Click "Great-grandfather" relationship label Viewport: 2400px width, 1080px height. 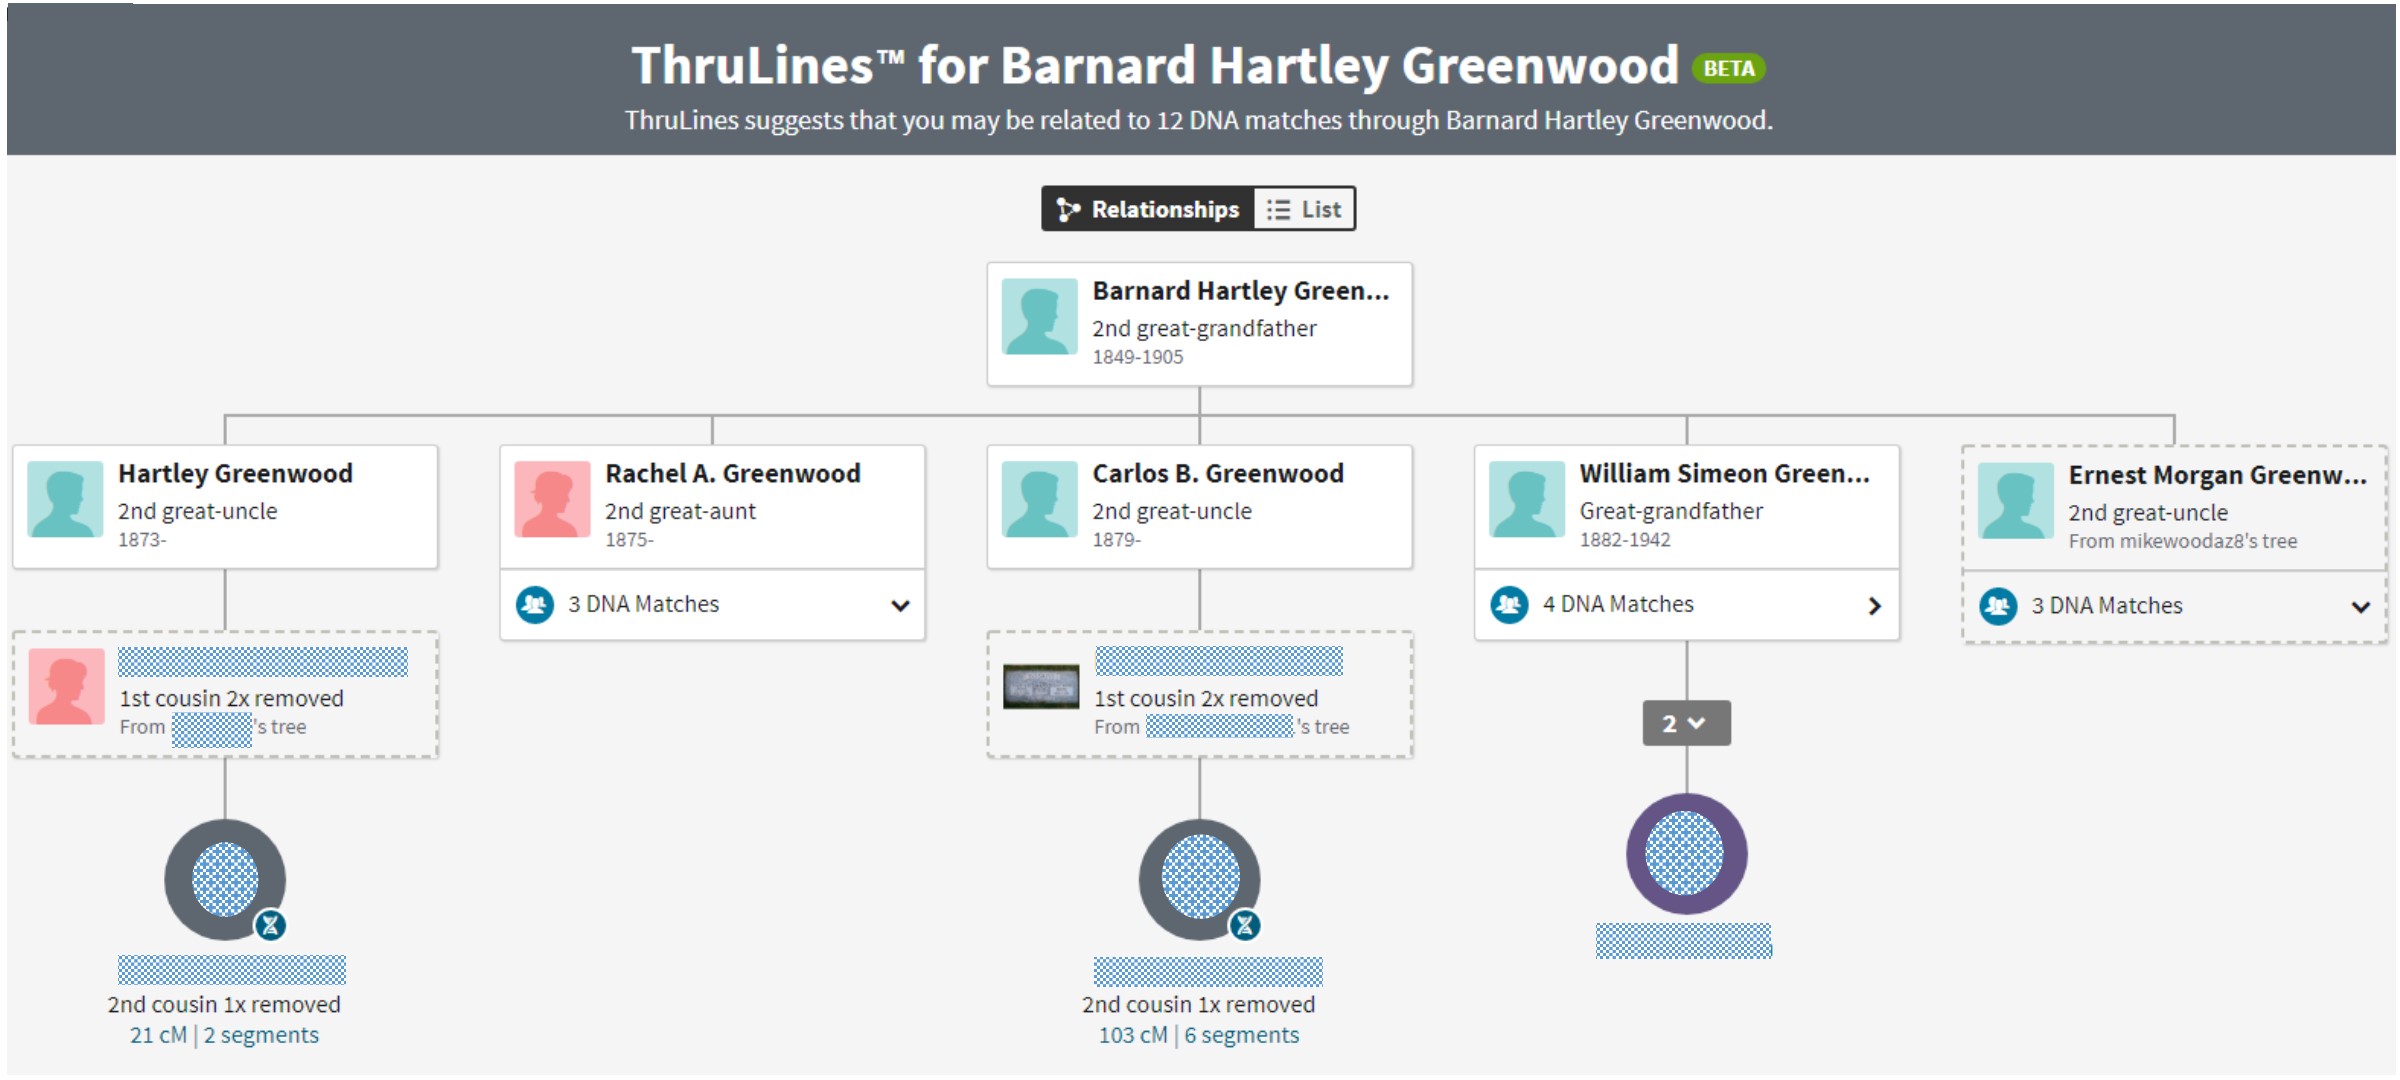coord(1672,511)
